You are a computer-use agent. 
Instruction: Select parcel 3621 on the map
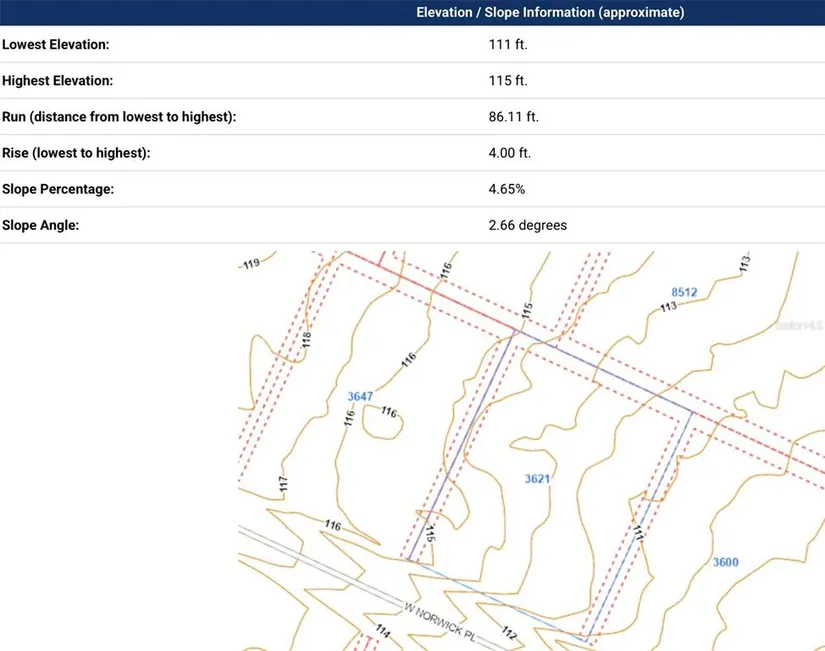537,479
